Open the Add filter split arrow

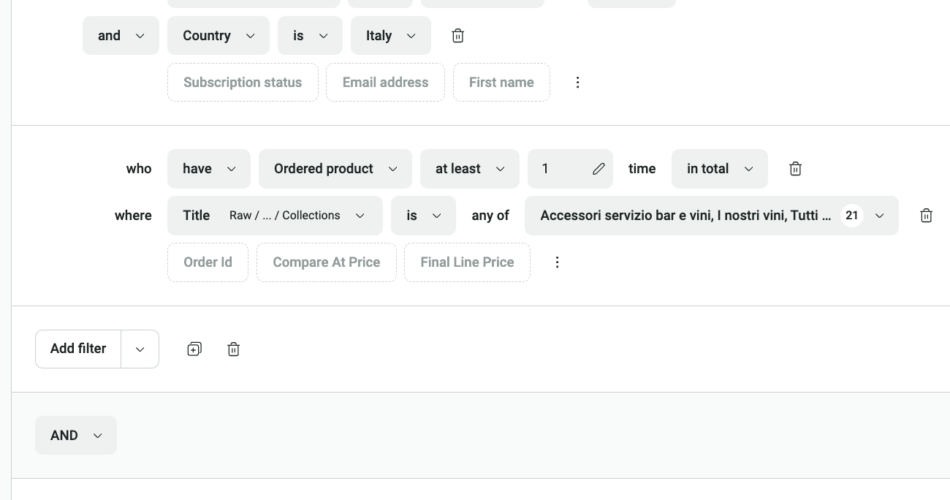pyautogui.click(x=139, y=349)
